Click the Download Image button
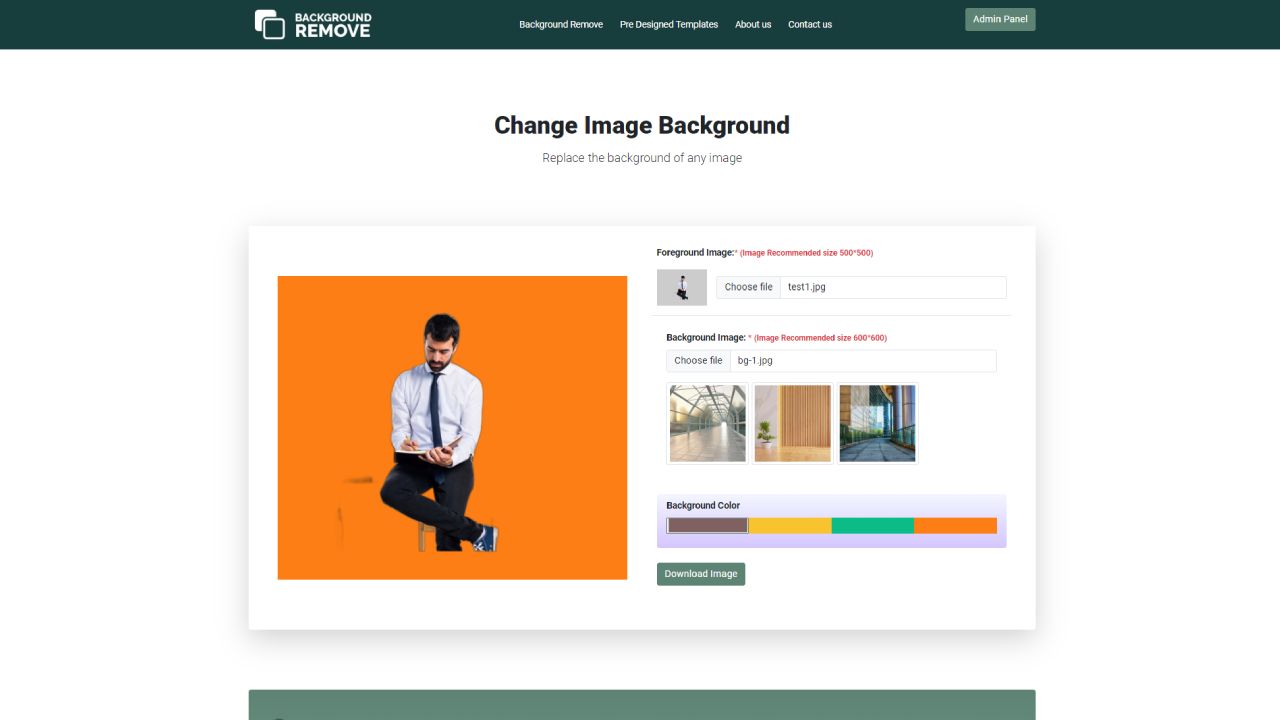 click(x=700, y=574)
